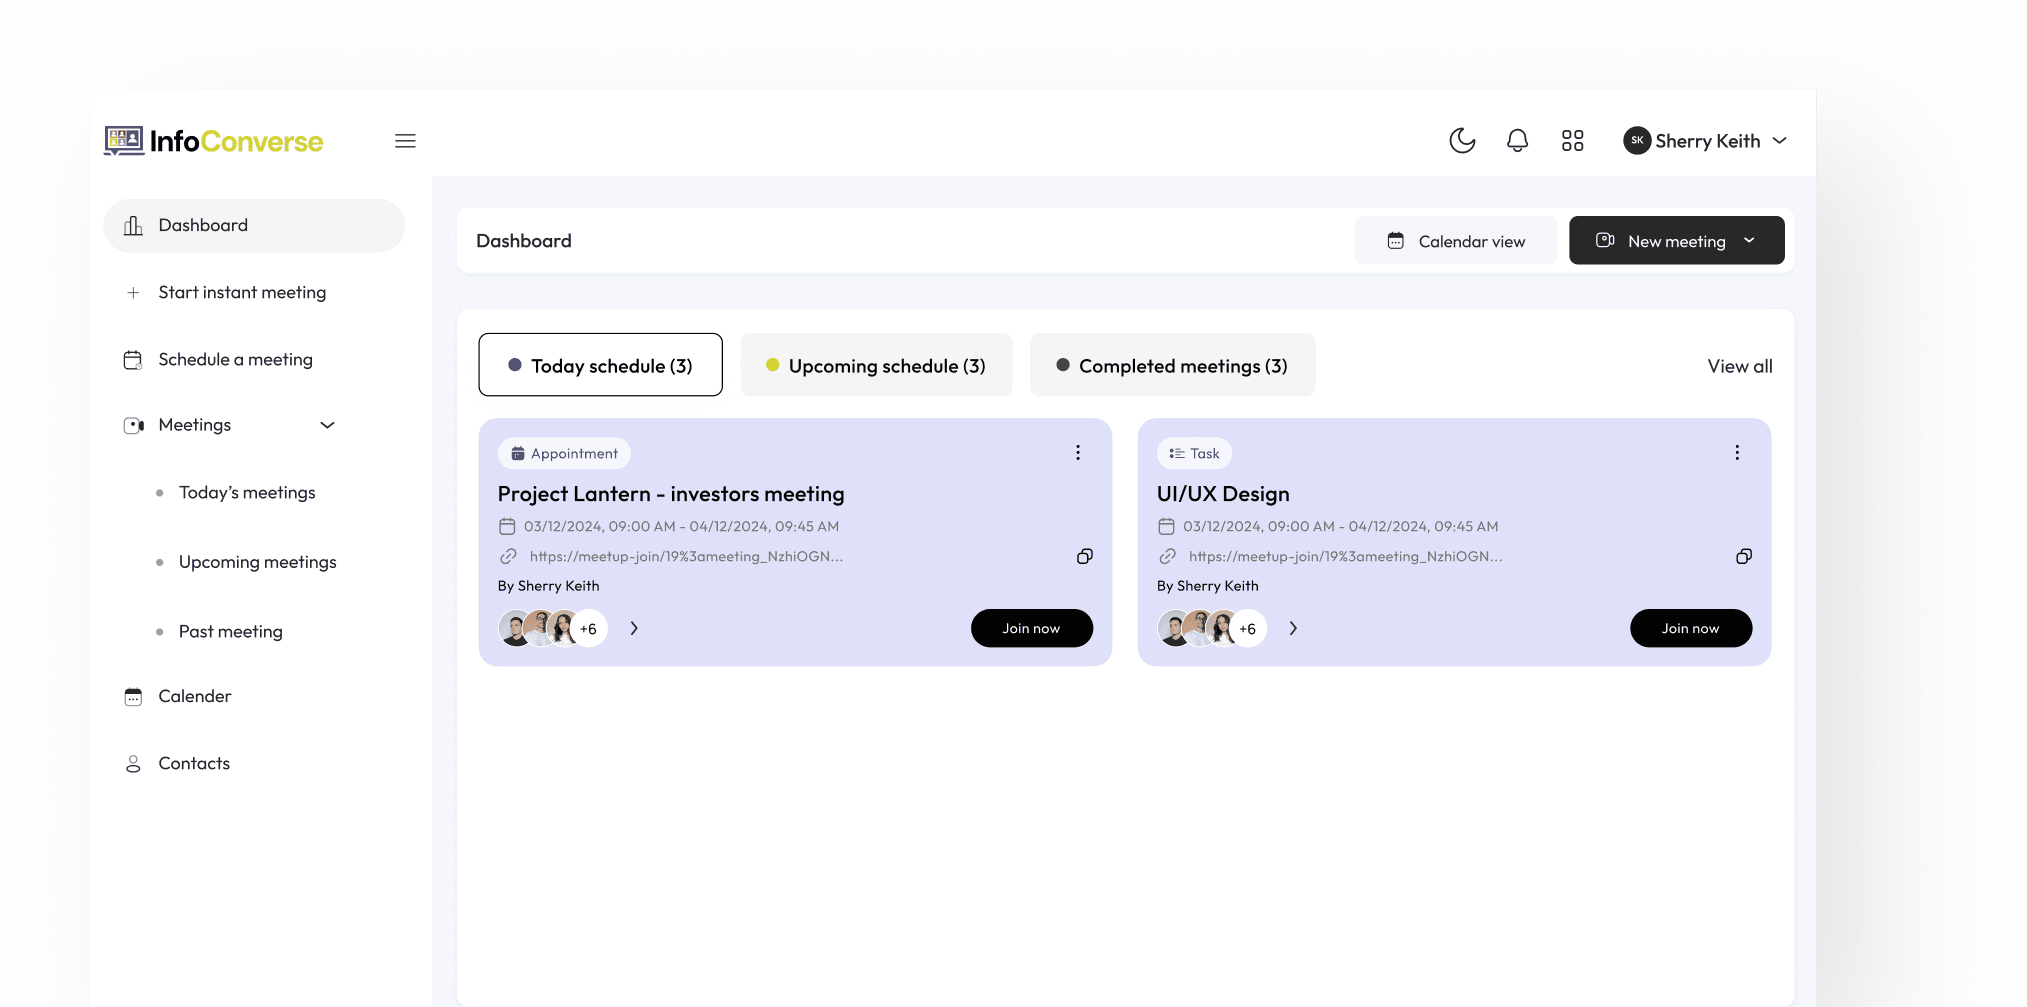Collapse the Meetings submenu chevron
2027x1007 pixels.
click(x=327, y=426)
